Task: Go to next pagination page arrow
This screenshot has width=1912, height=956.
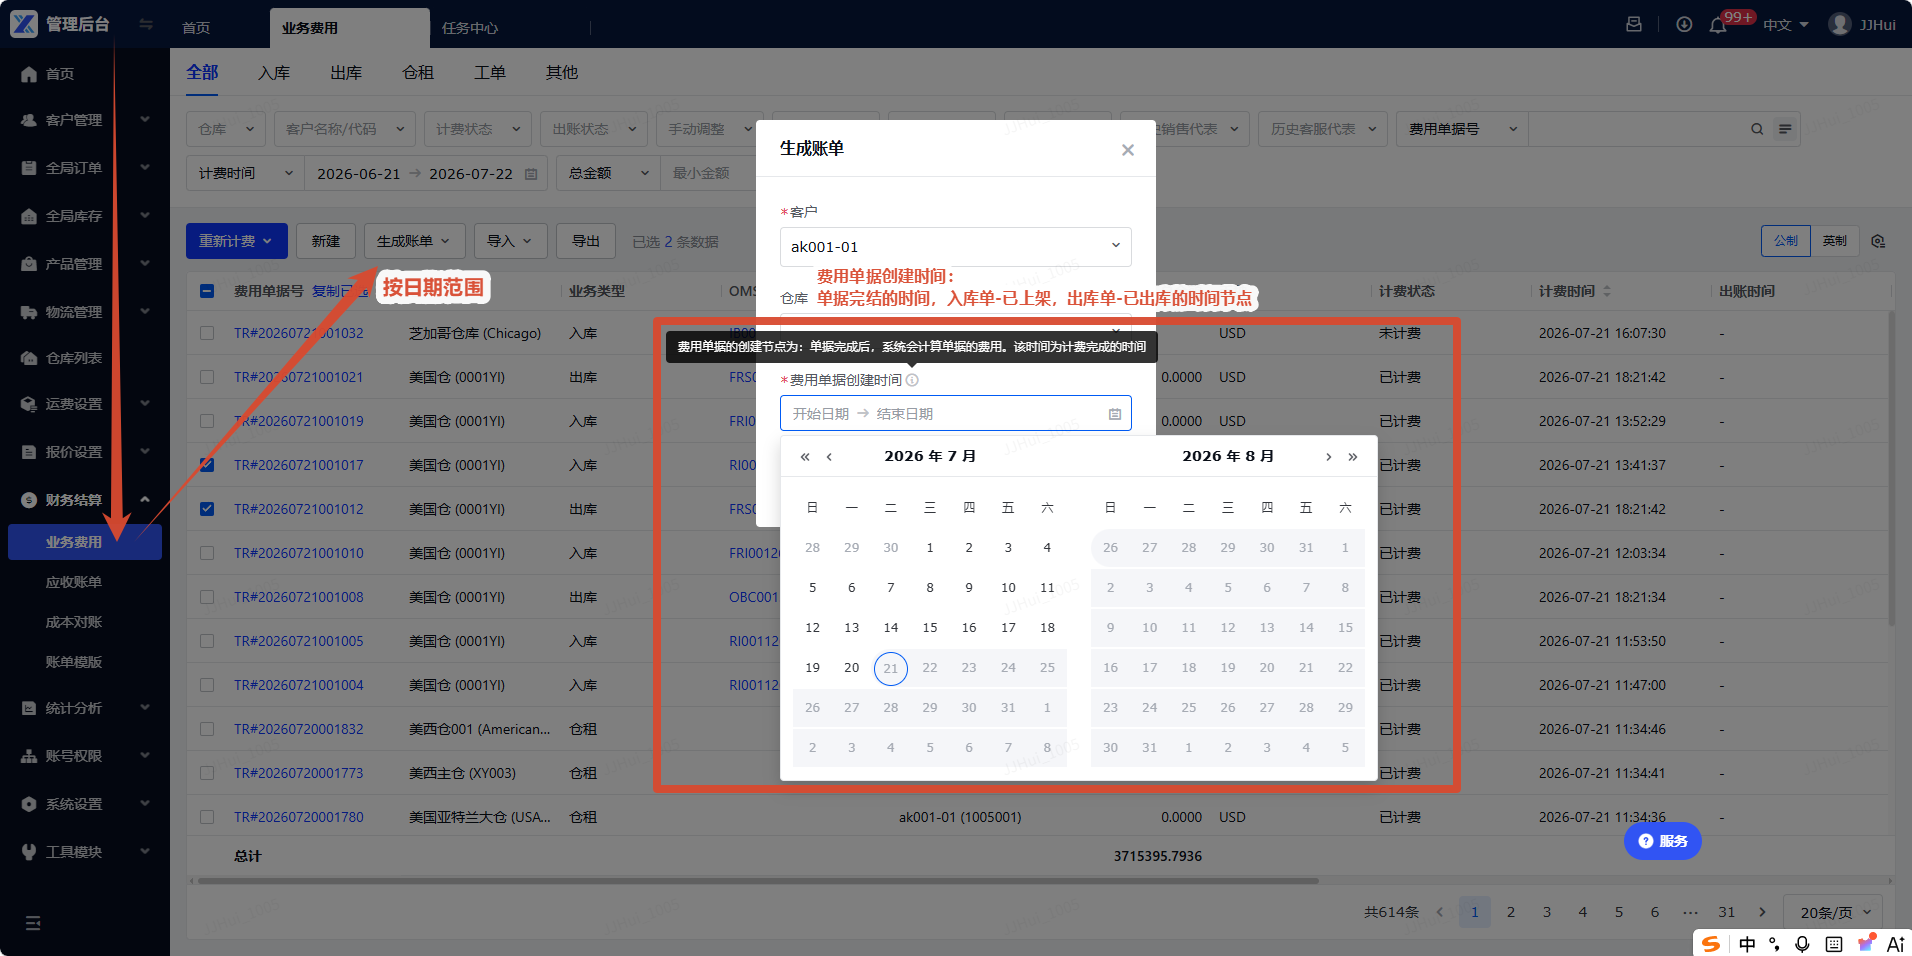Action: [x=1762, y=912]
